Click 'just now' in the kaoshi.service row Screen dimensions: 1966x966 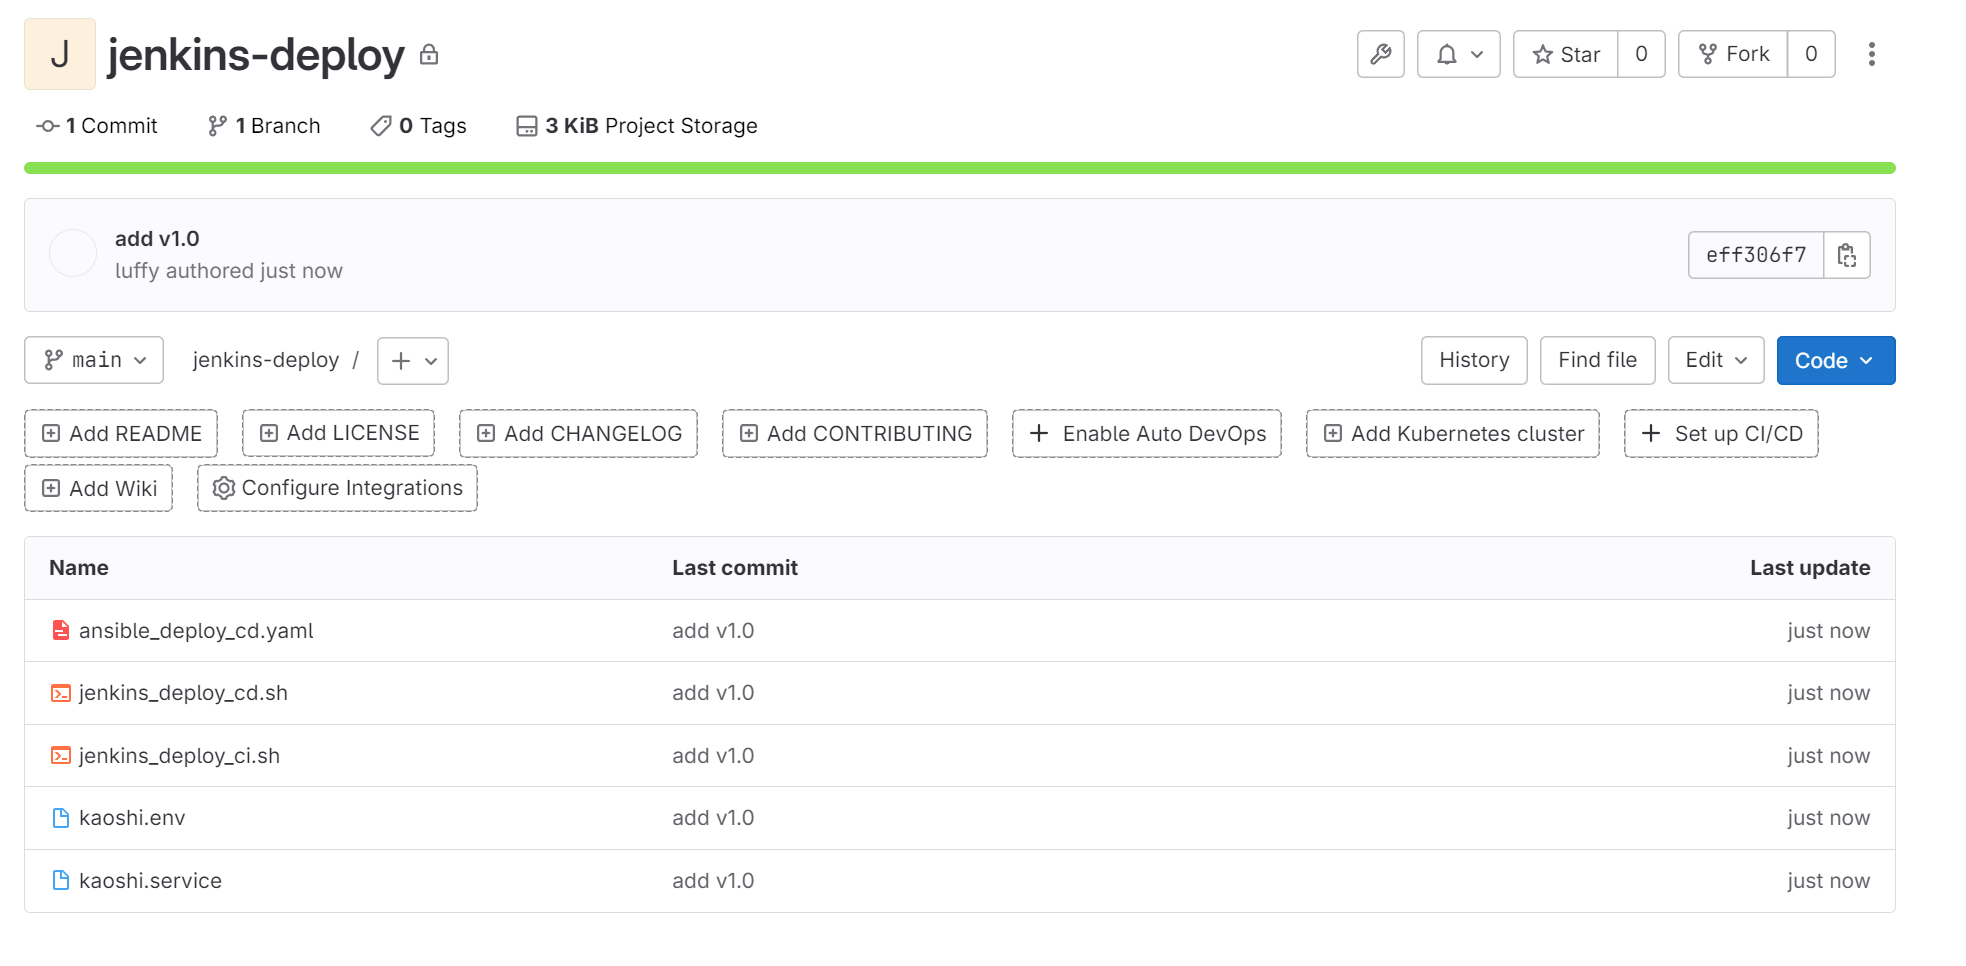click(1829, 881)
